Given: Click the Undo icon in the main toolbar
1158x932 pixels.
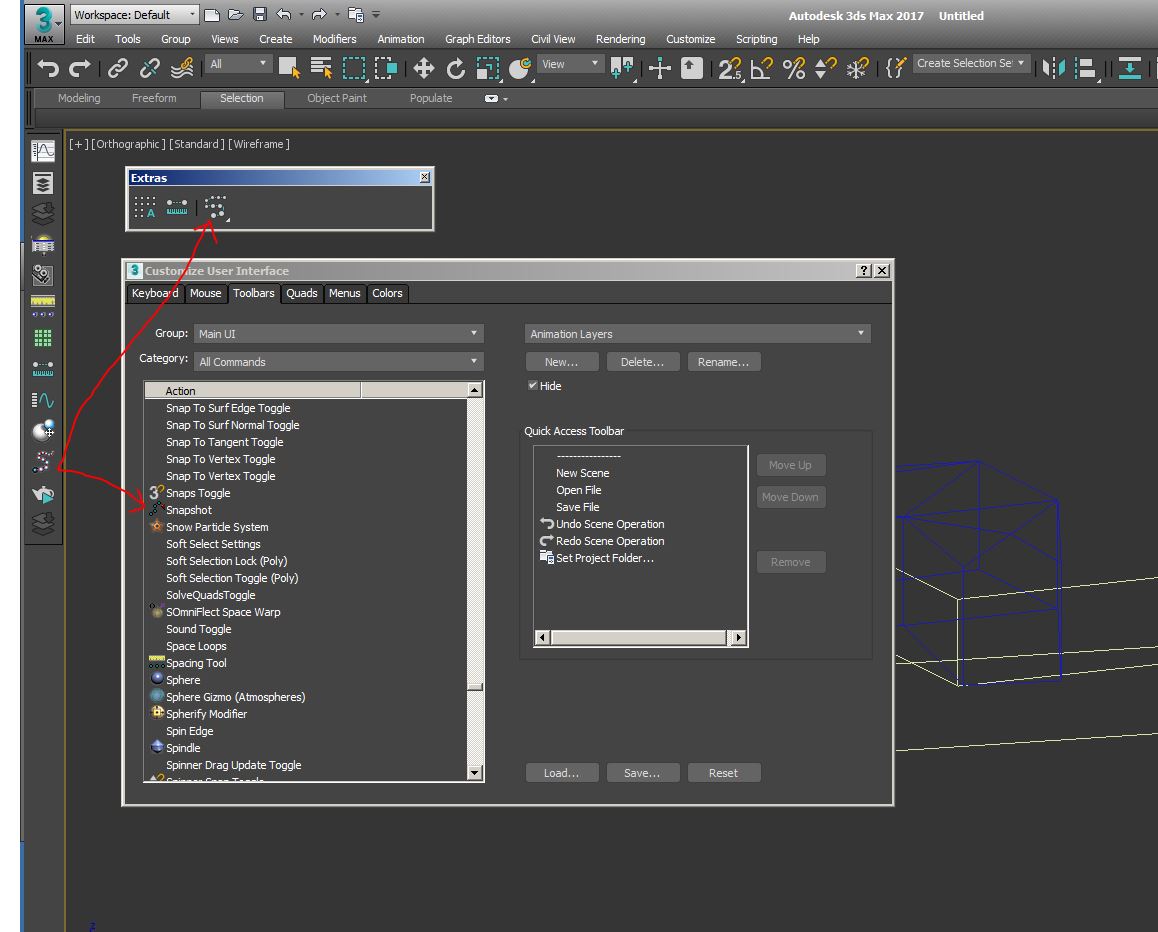Looking at the screenshot, I should point(46,68).
